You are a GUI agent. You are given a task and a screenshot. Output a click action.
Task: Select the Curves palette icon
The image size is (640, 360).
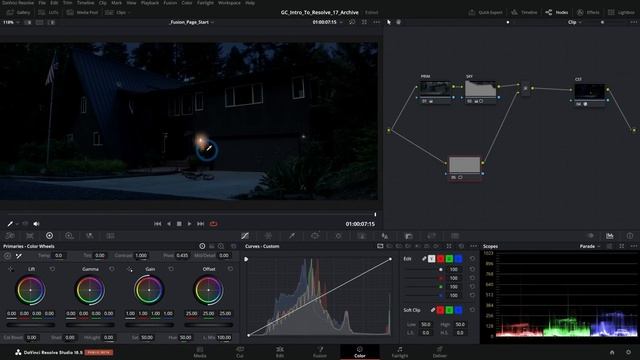pos(245,236)
